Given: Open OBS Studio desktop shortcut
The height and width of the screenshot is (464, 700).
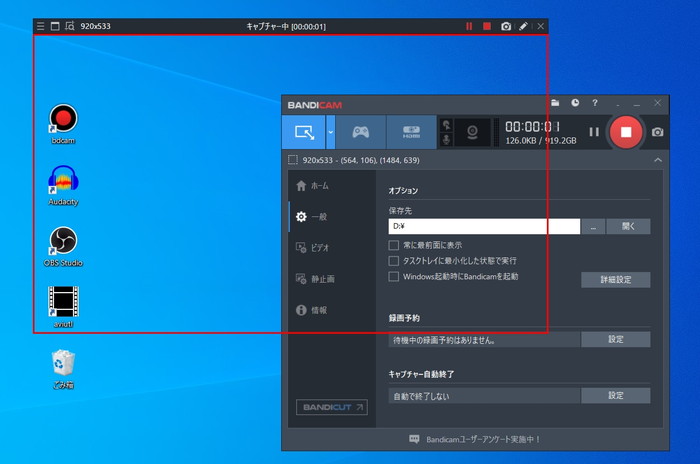Looking at the screenshot, I should click(63, 247).
